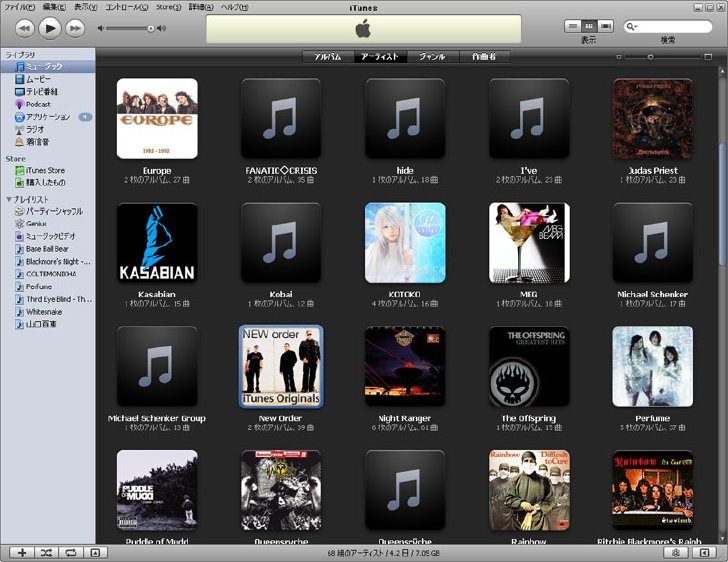Image resolution: width=728 pixels, height=562 pixels.
Task: Open パーティーシャッフル playlist
Action: (x=48, y=211)
